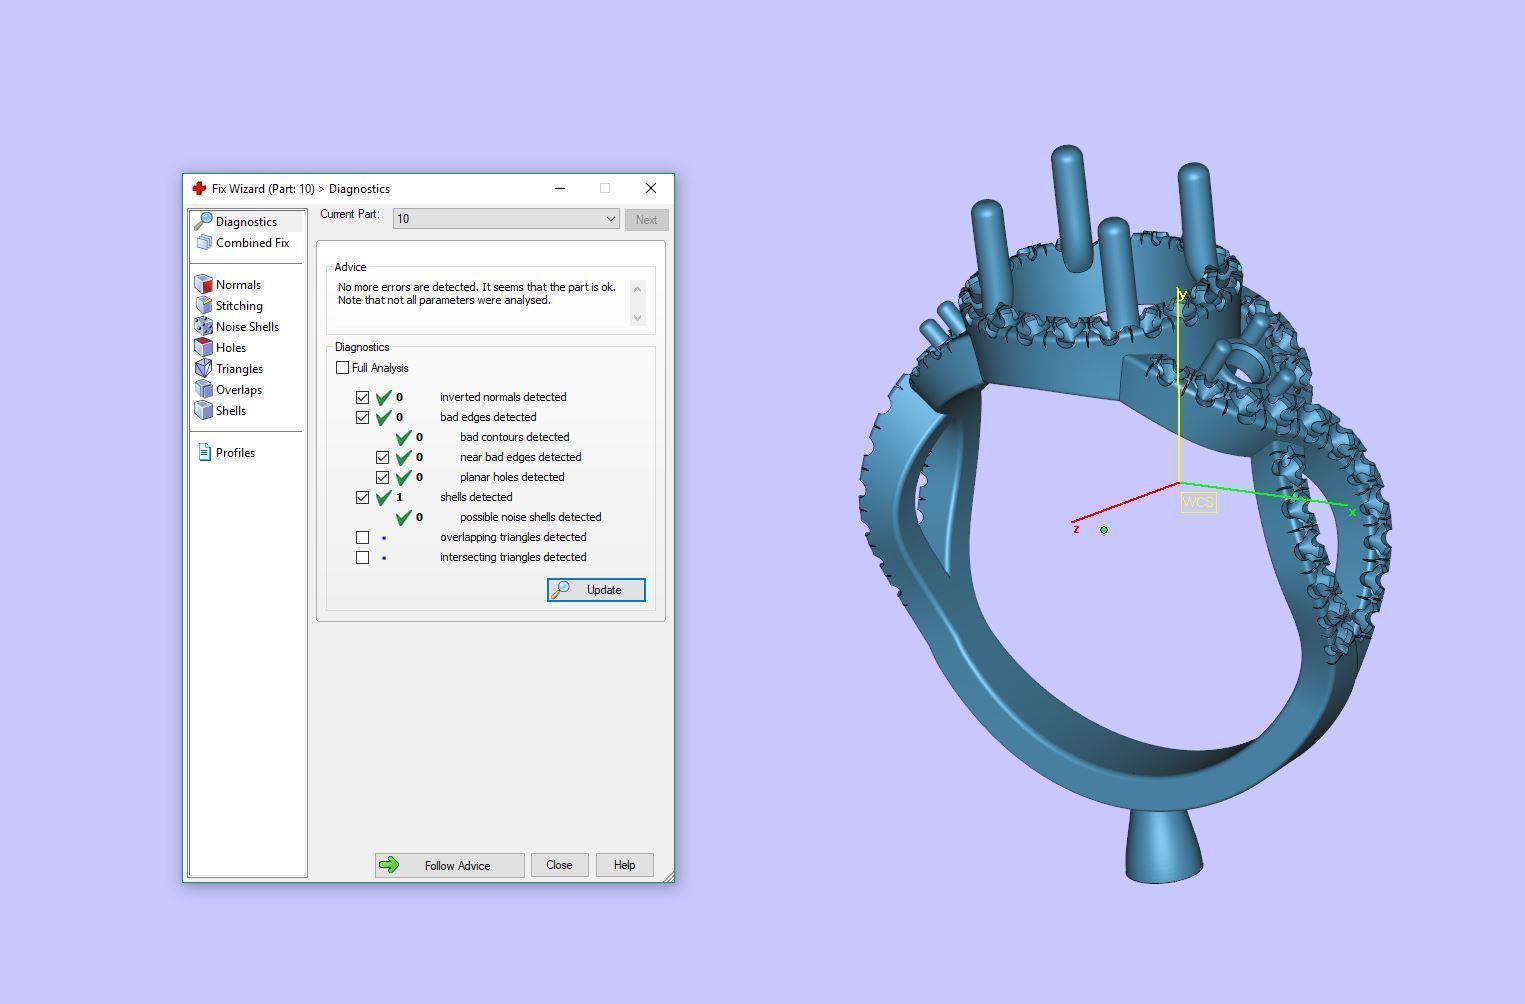This screenshot has width=1525, height=1004.
Task: Uncheck near bad edges detected checkbox
Action: [383, 457]
